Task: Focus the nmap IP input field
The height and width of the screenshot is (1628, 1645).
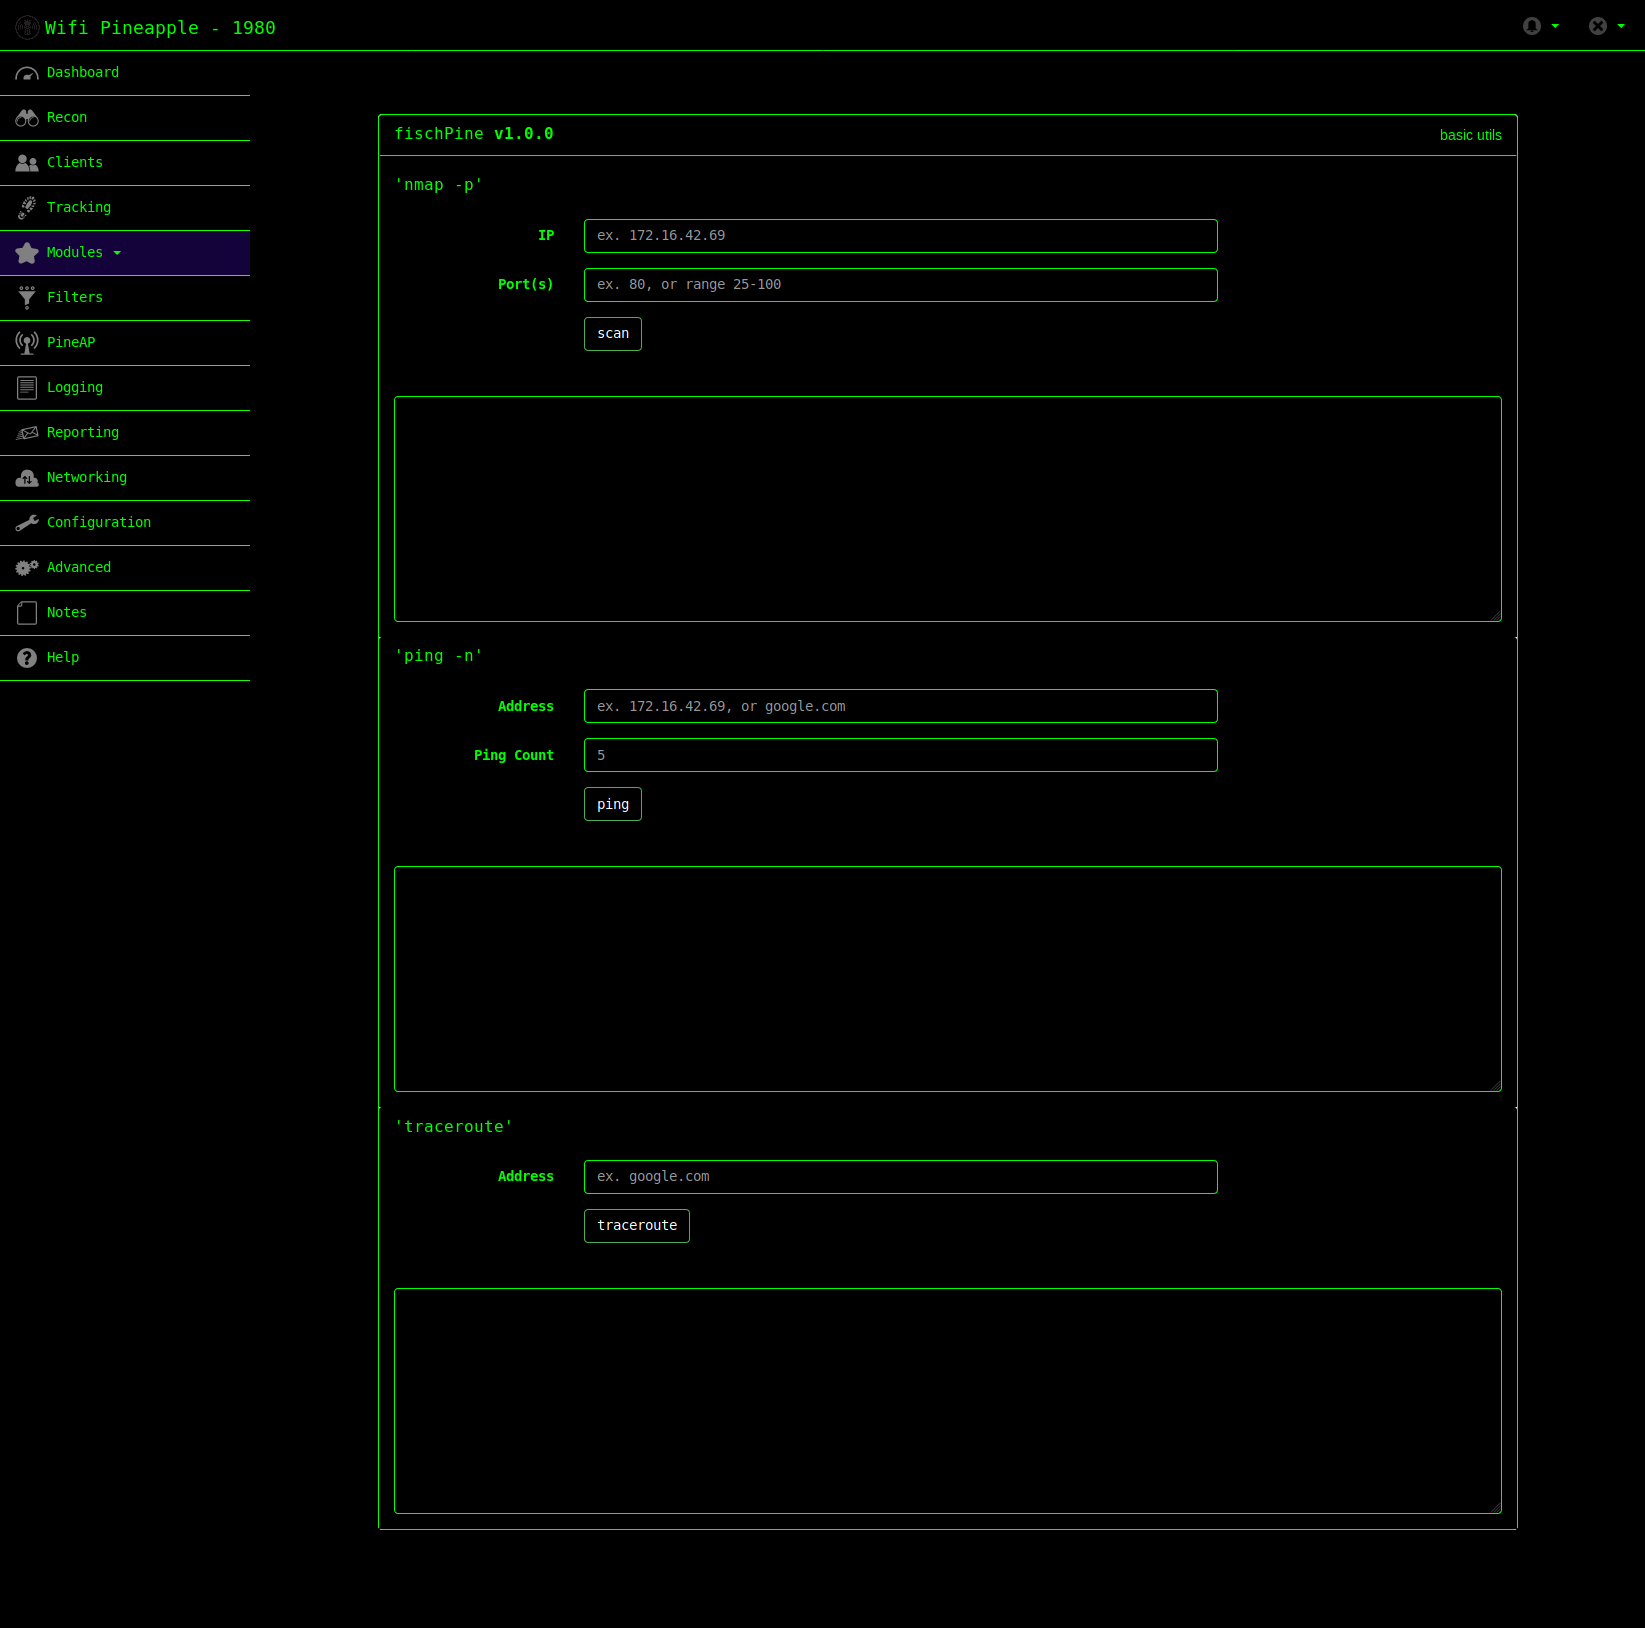Action: point(901,236)
